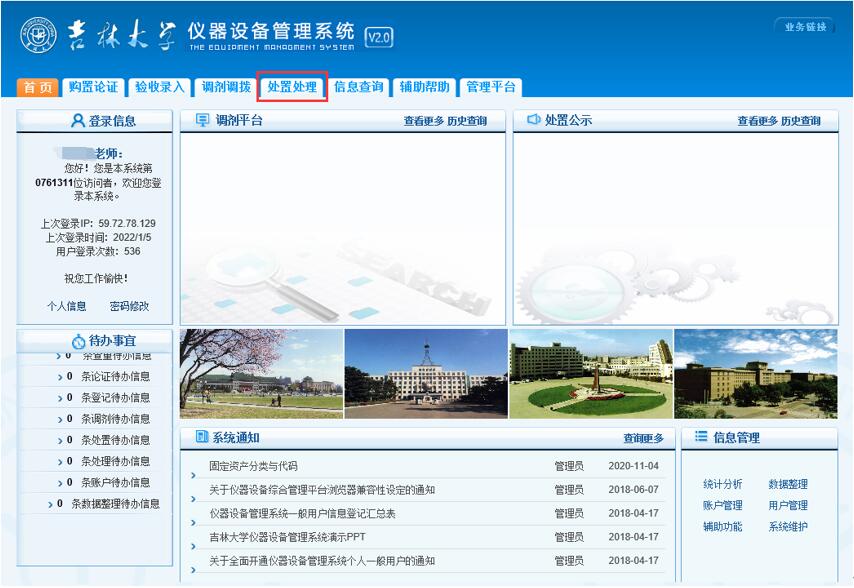Click the 处置公示 speaker icon

coord(533,120)
